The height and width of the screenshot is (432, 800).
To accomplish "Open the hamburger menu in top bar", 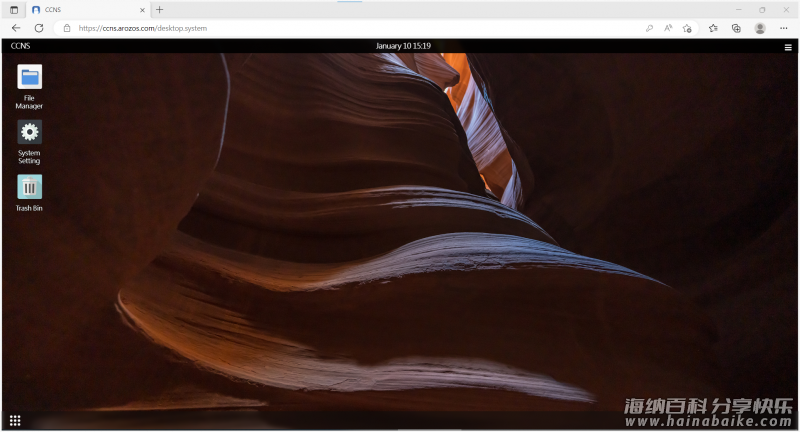I will [788, 47].
